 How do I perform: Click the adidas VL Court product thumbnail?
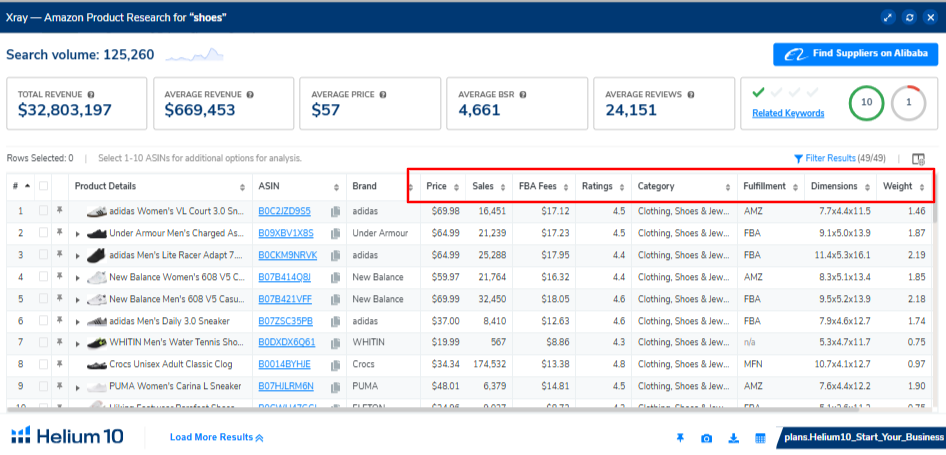[x=97, y=211]
